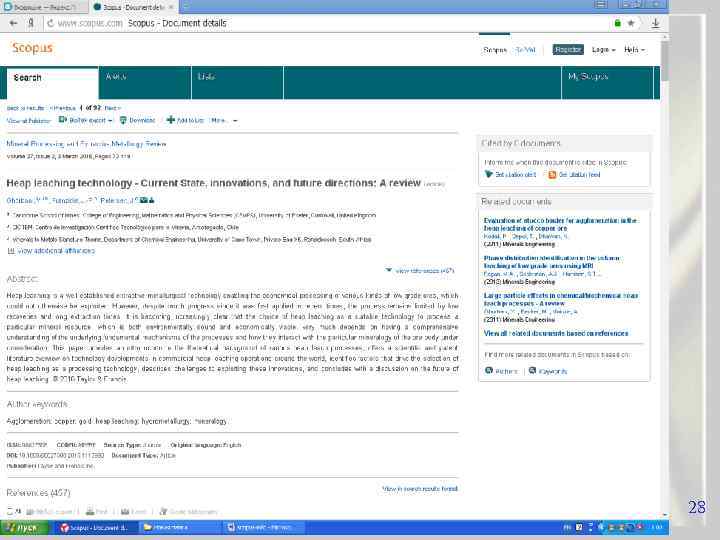Click the bookmark star icon
The image size is (720, 540).
[x=631, y=23]
